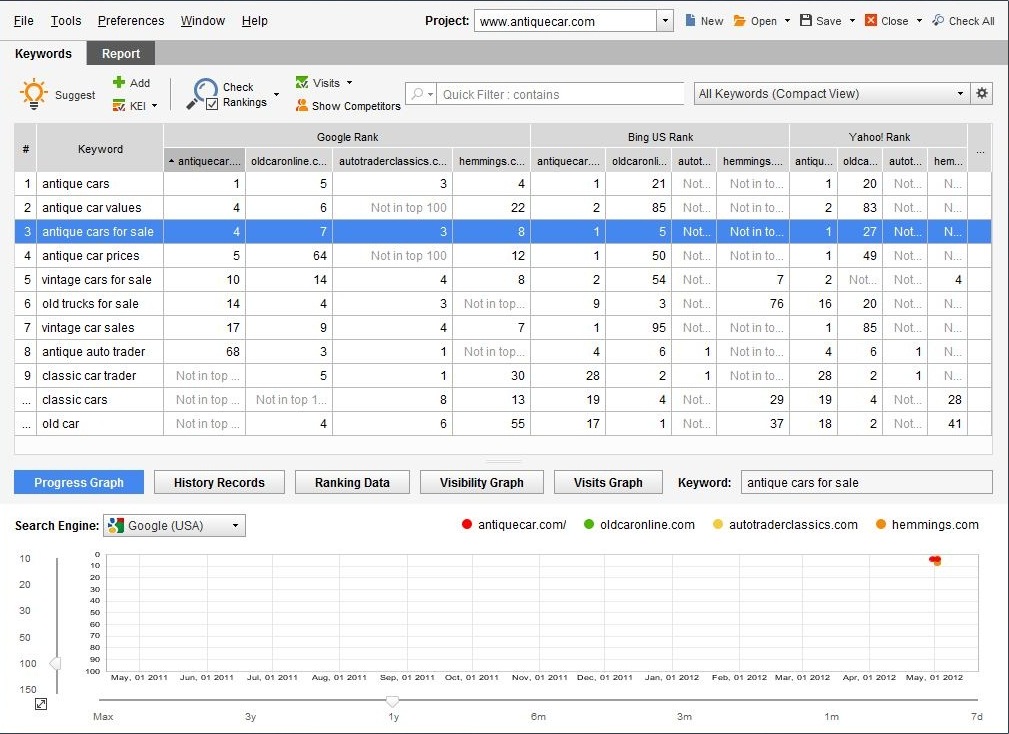Click the Check Rankings magnifier icon
1009x734 pixels.
coord(202,94)
